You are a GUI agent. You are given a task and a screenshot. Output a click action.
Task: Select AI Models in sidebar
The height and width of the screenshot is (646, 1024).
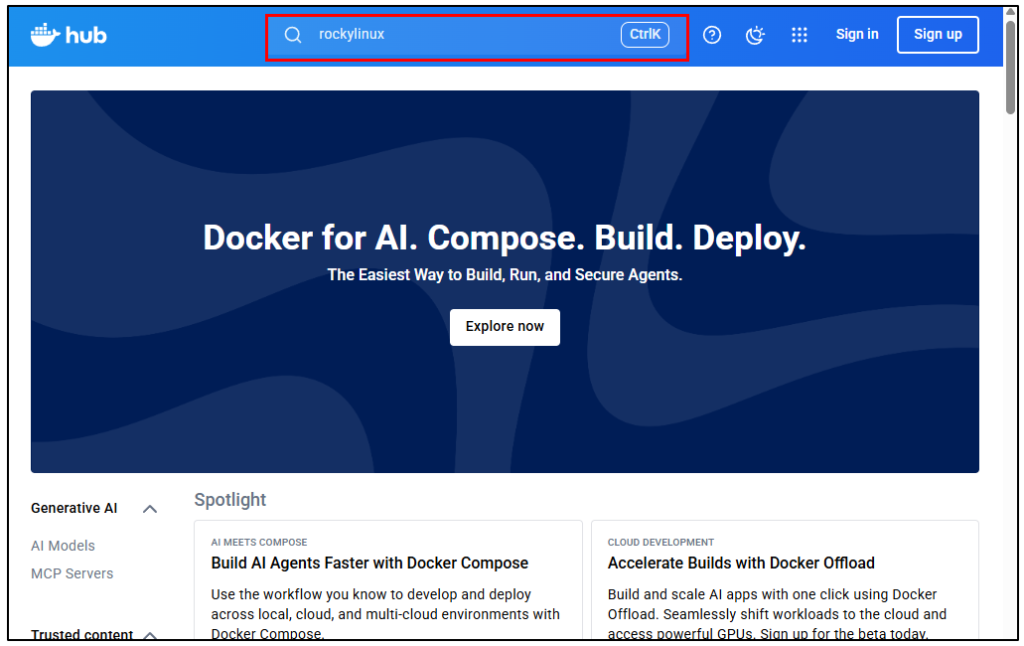63,546
